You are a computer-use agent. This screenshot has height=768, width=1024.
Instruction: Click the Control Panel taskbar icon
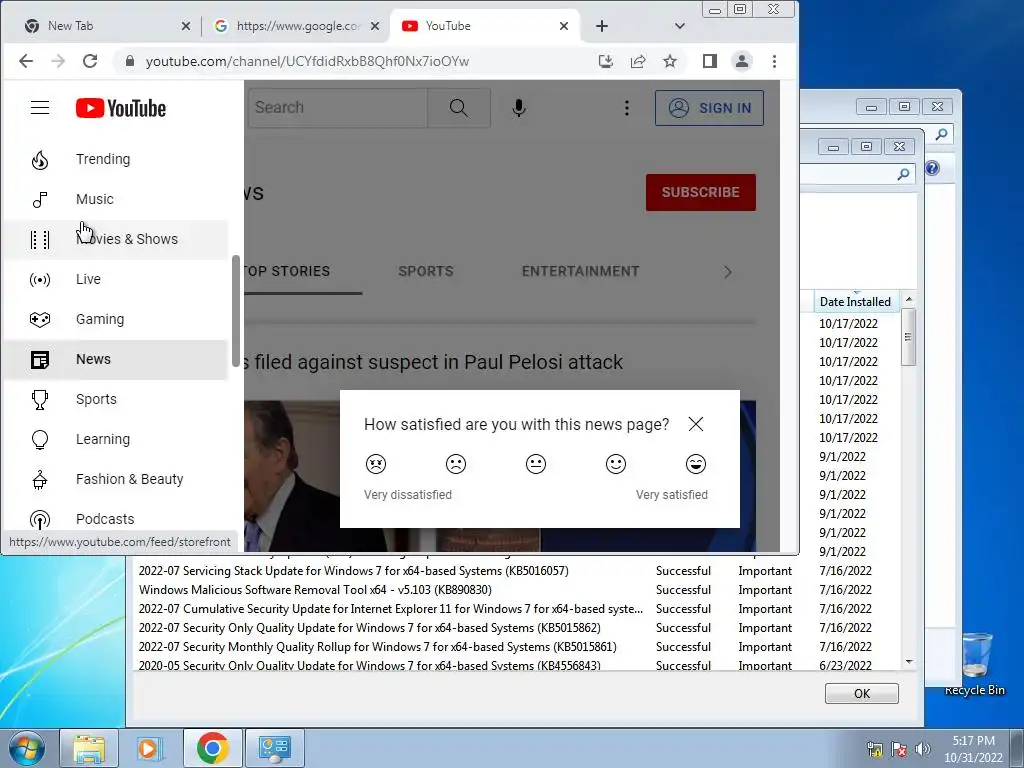tap(274, 748)
